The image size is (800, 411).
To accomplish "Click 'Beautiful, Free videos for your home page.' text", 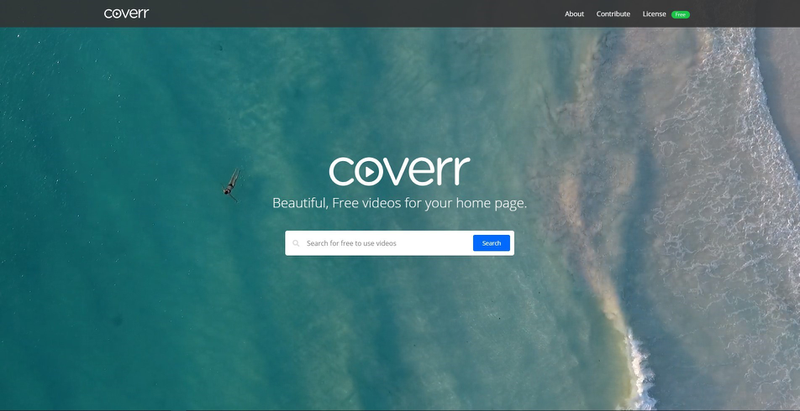I will tap(399, 203).
